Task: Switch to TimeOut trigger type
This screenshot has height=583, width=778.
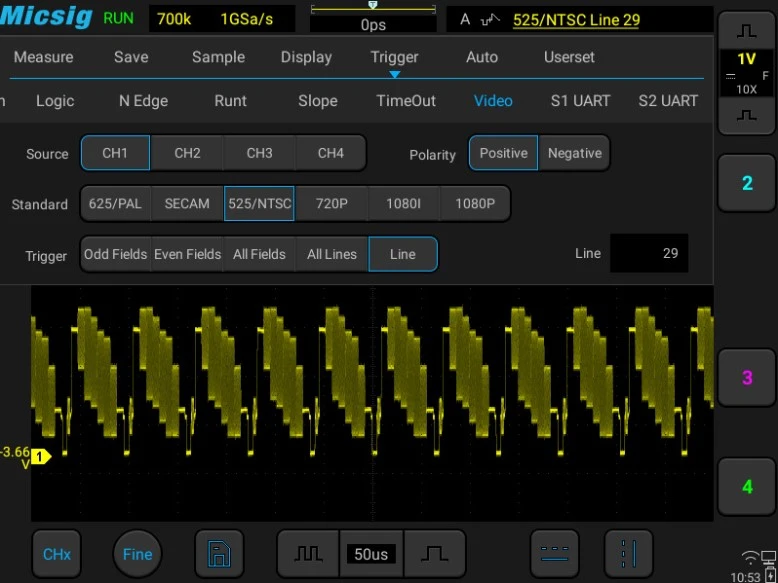Action: click(406, 101)
